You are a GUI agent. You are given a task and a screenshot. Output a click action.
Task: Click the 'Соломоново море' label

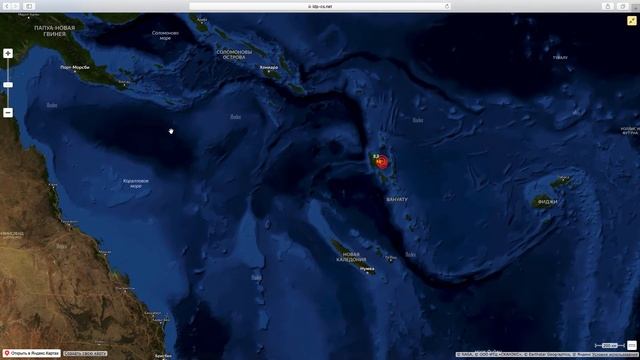[165, 36]
